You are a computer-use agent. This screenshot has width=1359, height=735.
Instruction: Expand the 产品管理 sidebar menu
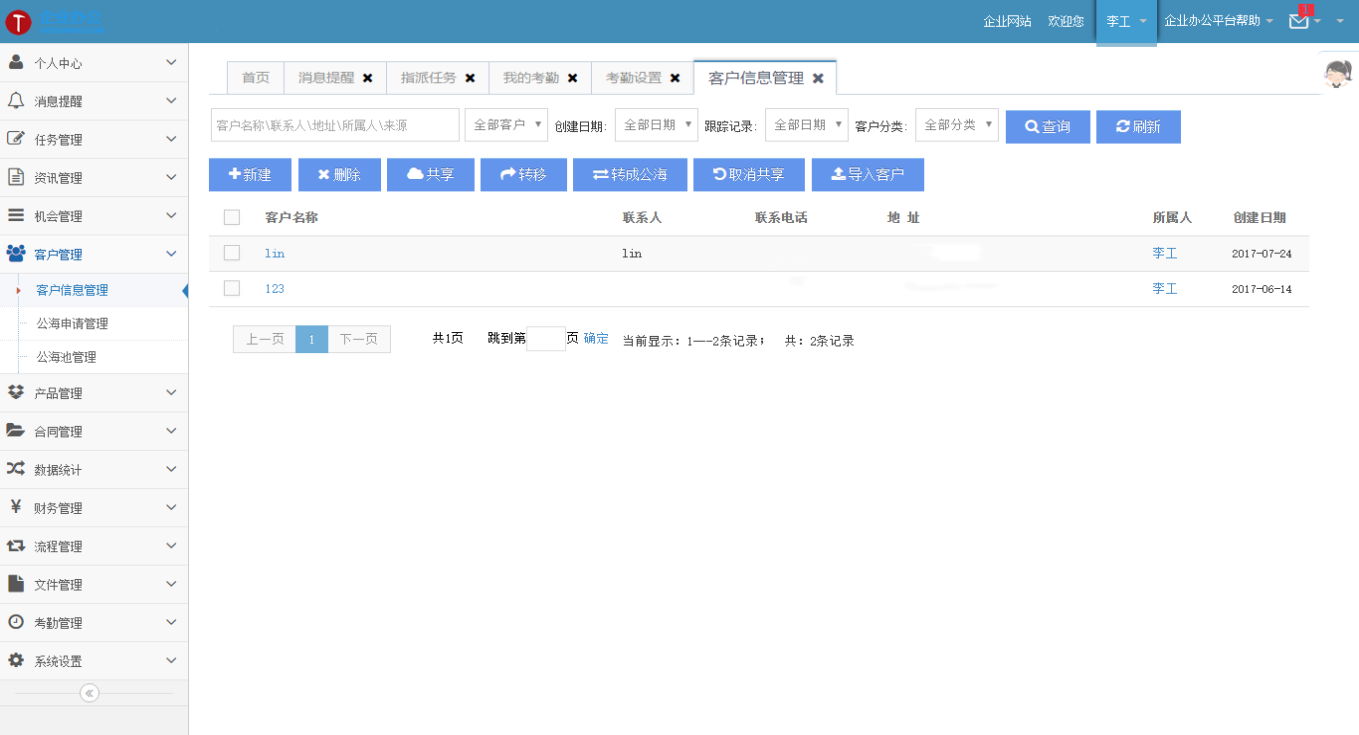pyautogui.click(x=93, y=393)
